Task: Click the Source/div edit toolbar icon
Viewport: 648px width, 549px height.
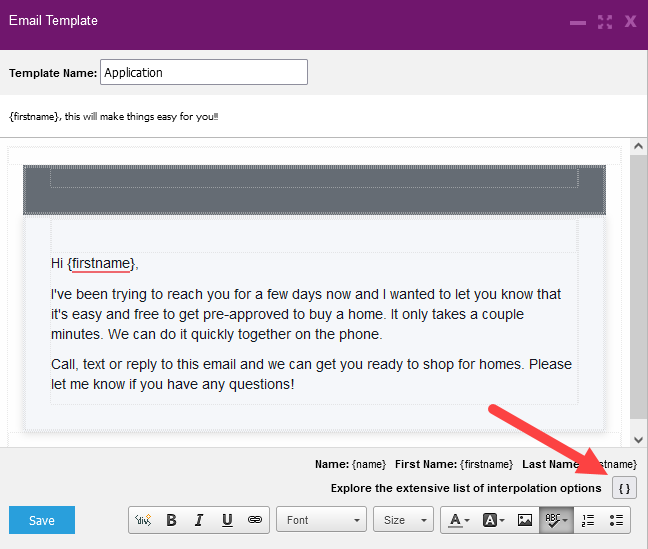Action: click(x=143, y=520)
